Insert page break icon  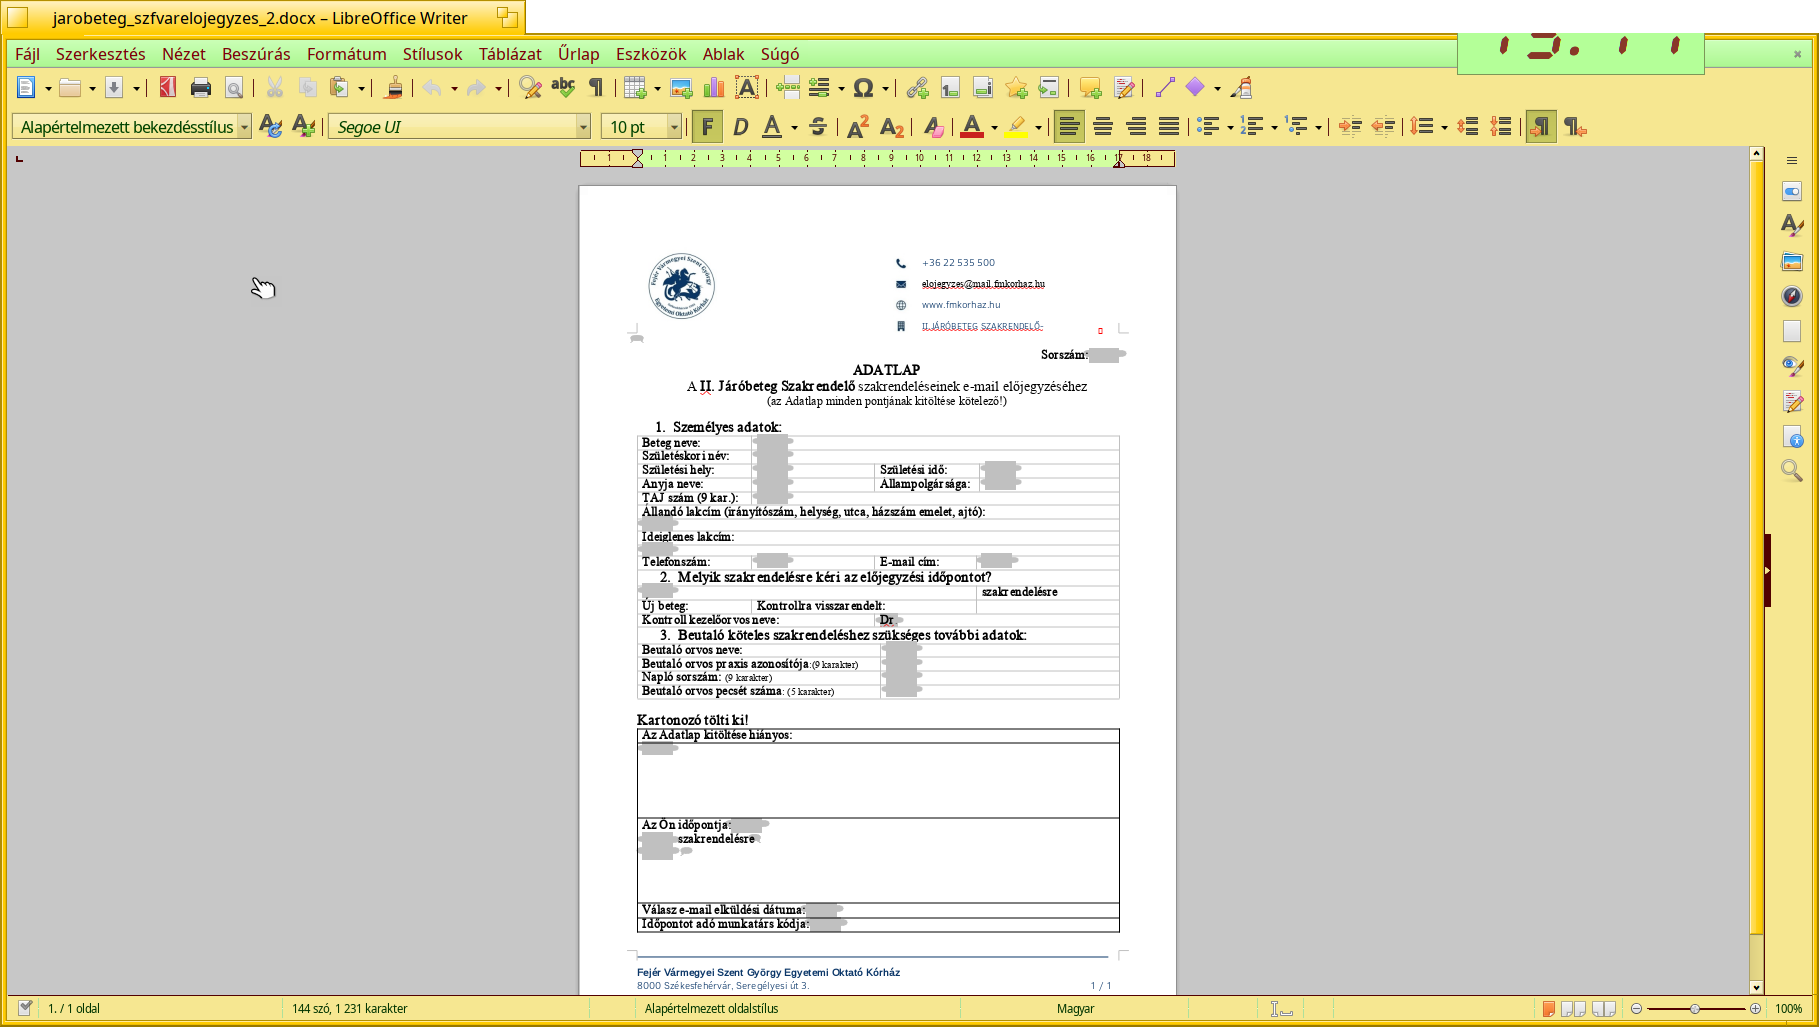pyautogui.click(x=787, y=88)
